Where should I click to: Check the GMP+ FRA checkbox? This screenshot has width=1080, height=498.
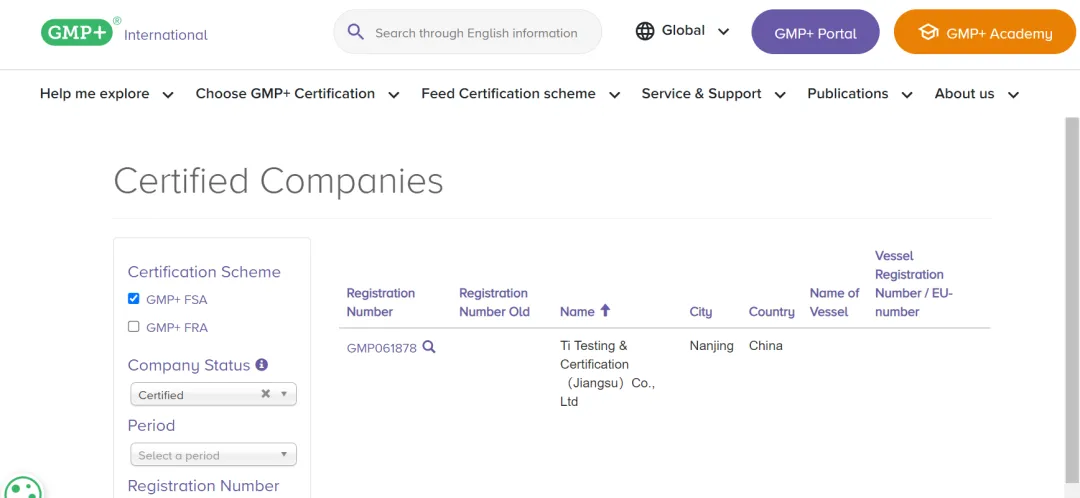134,326
